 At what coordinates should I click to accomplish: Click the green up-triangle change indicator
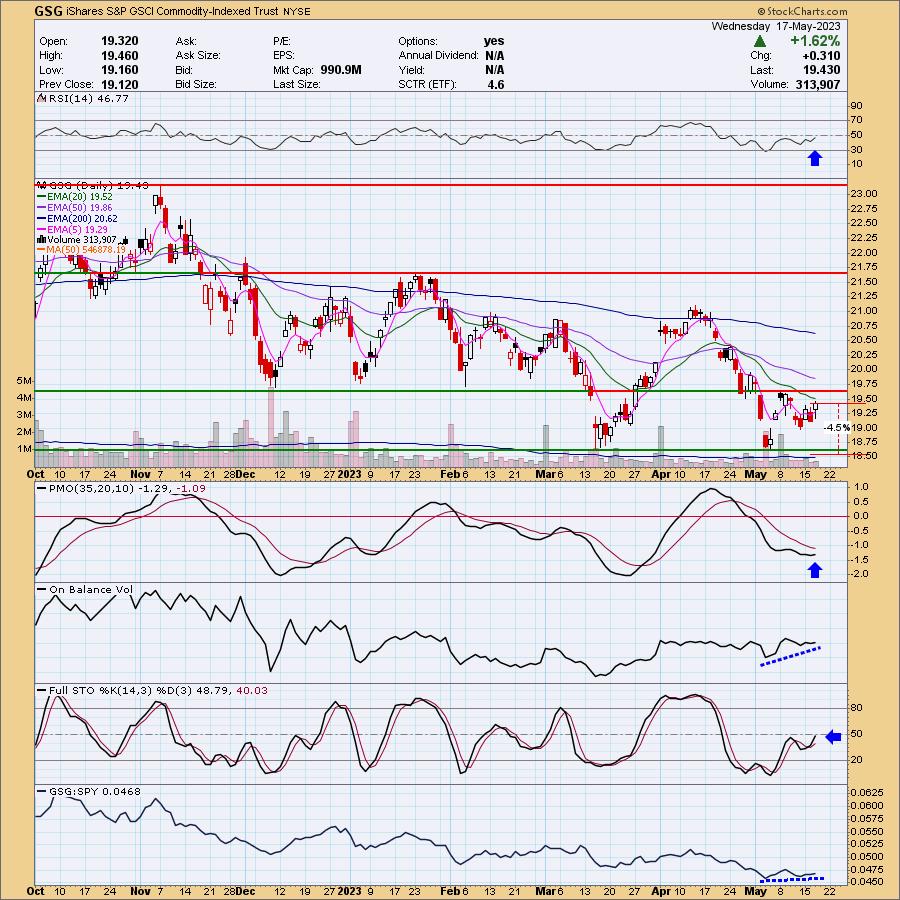click(759, 41)
